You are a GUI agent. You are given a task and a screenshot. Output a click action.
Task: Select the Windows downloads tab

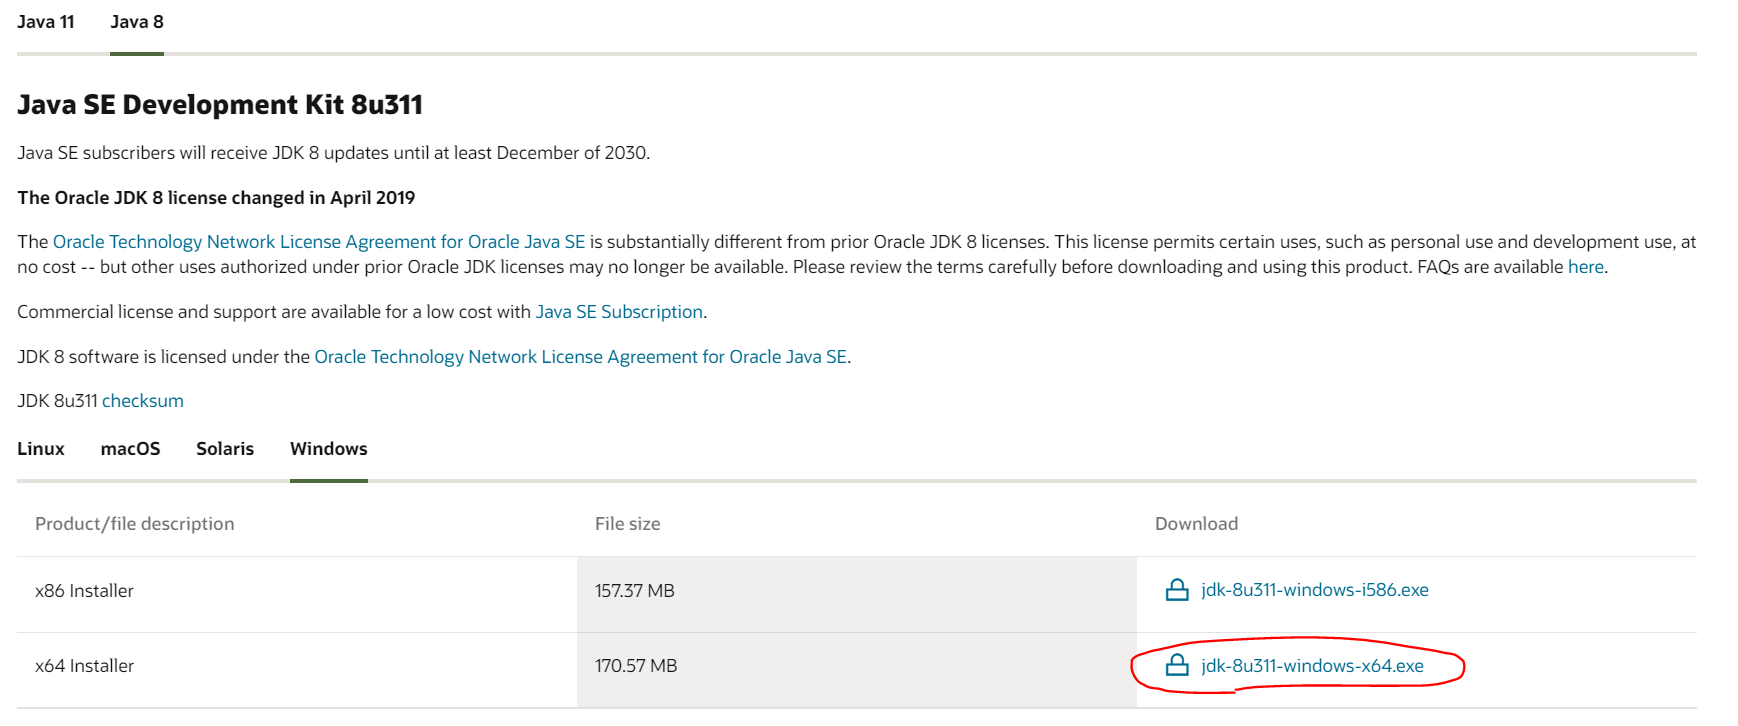329,449
